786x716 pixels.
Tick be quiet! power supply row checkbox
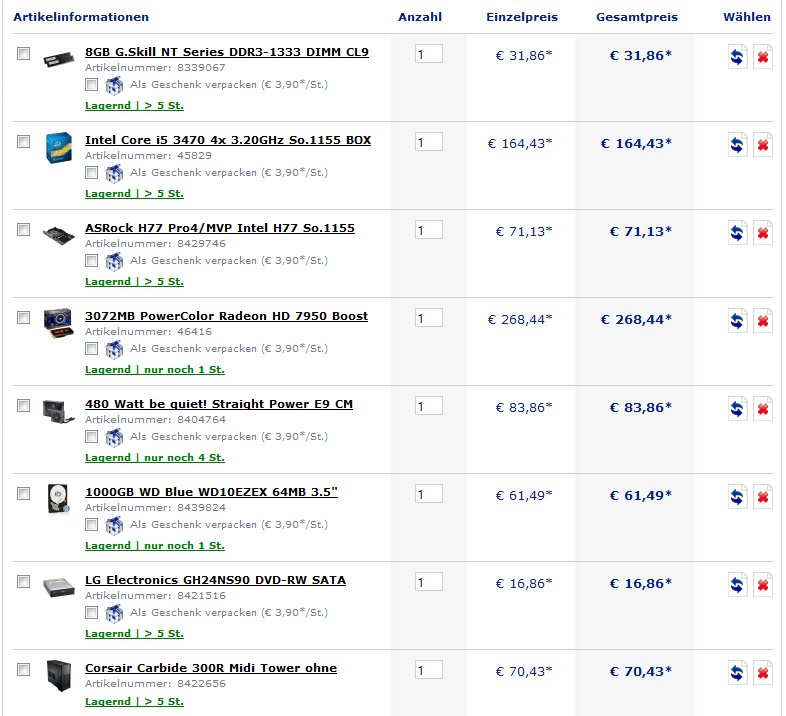point(24,405)
